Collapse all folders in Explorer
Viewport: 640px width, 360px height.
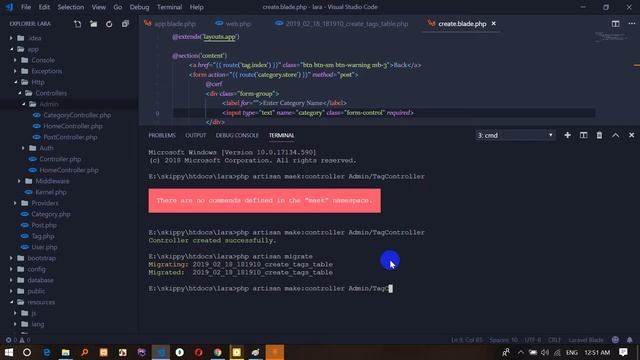(125, 24)
